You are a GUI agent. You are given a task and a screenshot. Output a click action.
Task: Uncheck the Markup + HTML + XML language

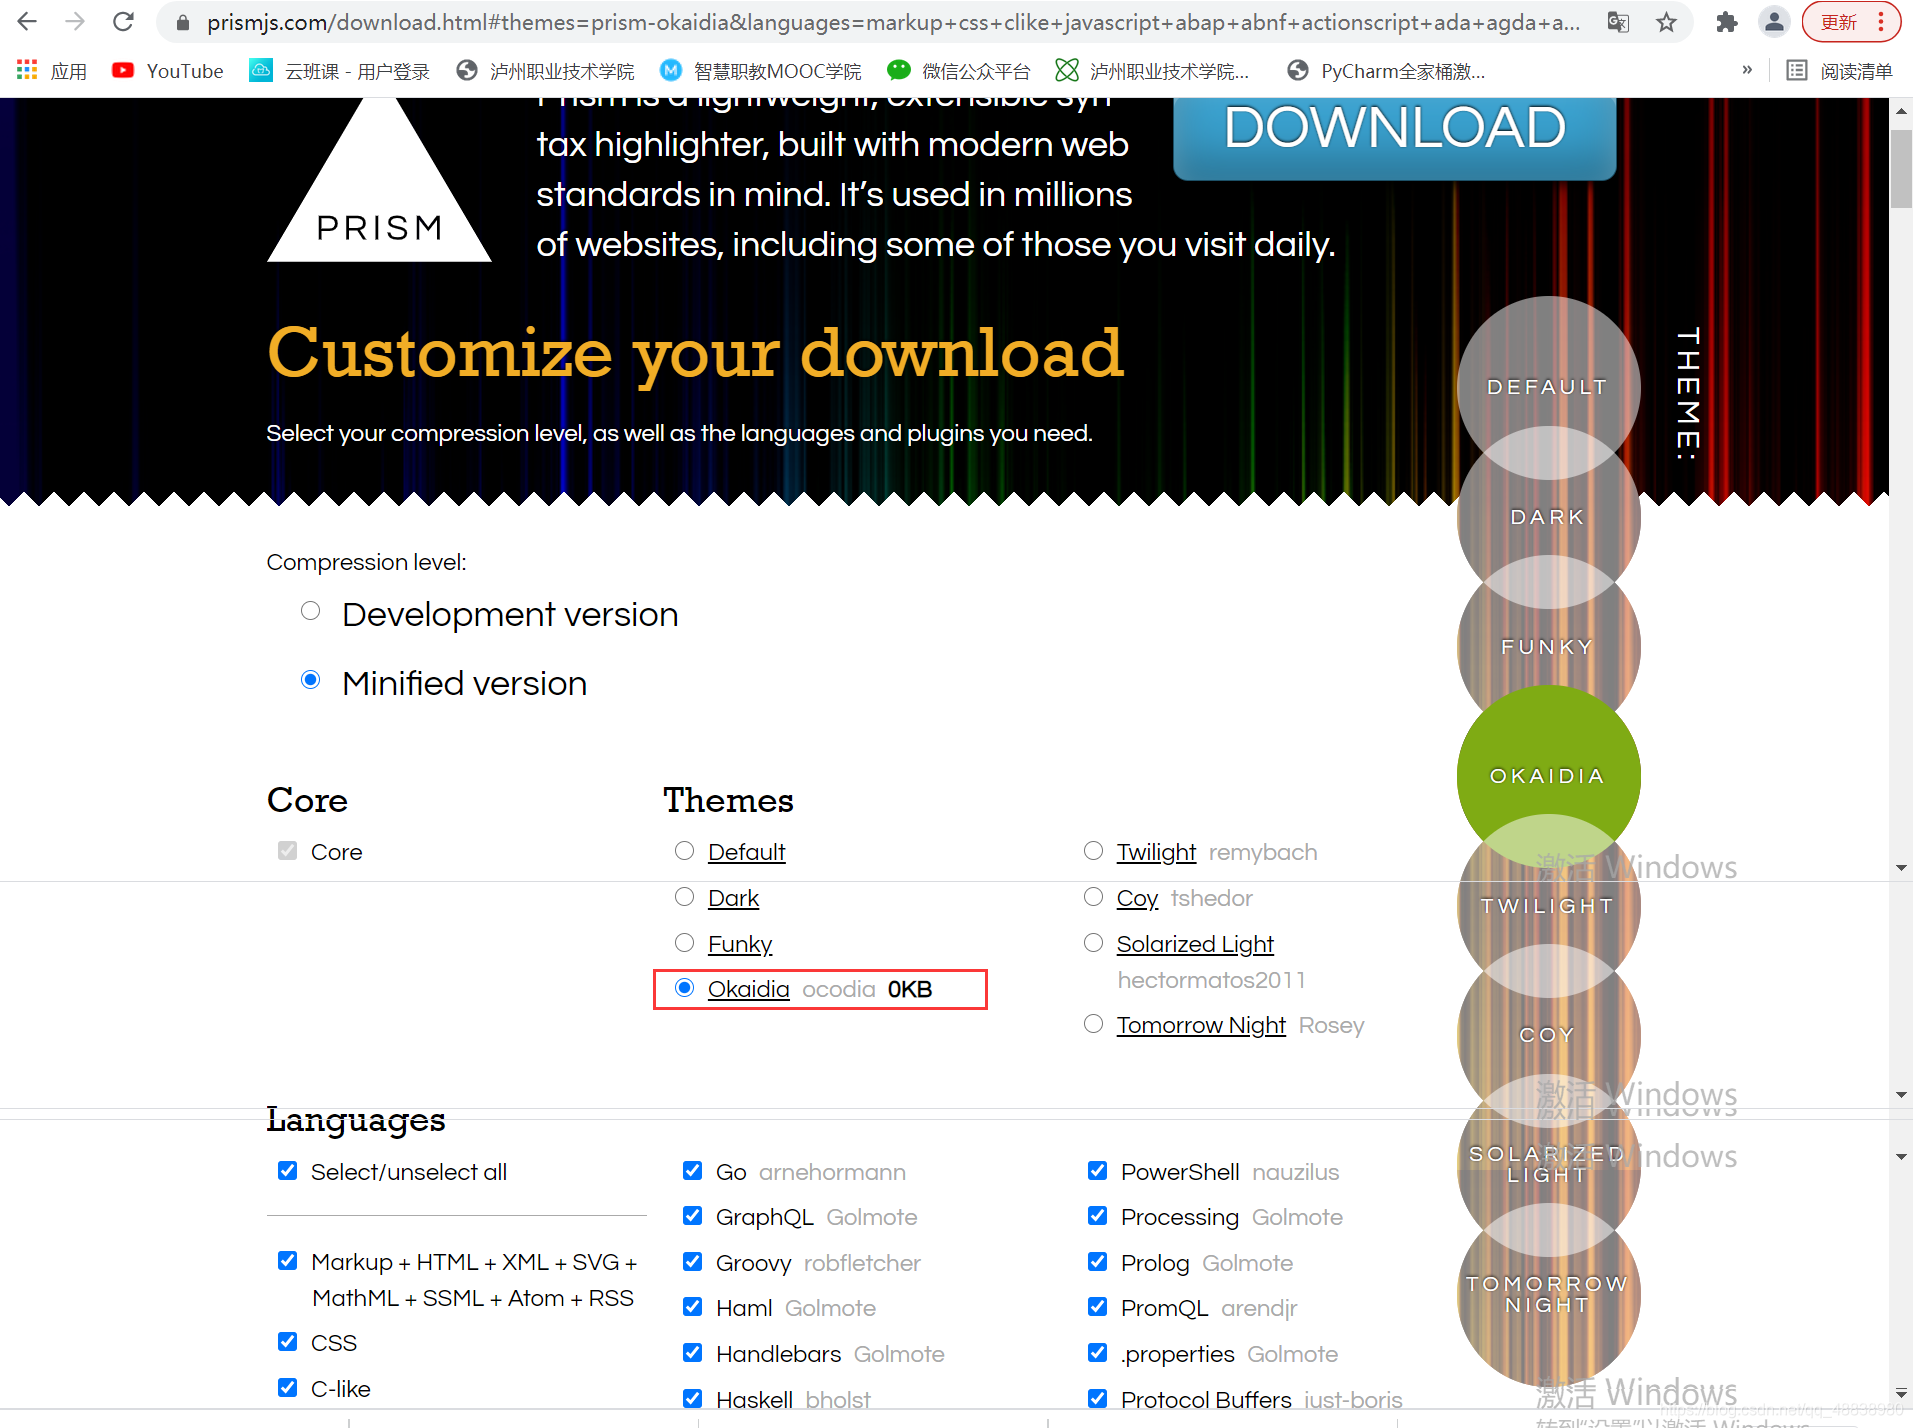288,1260
